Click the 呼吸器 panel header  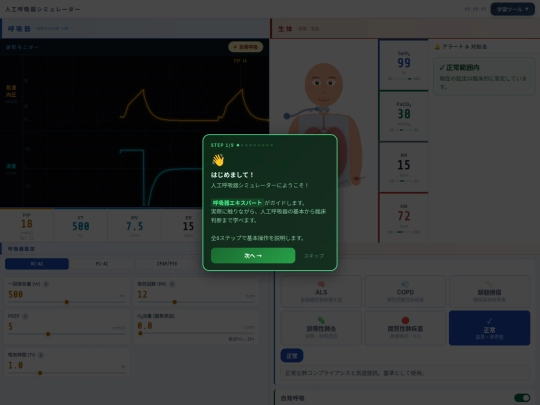tap(135, 28)
